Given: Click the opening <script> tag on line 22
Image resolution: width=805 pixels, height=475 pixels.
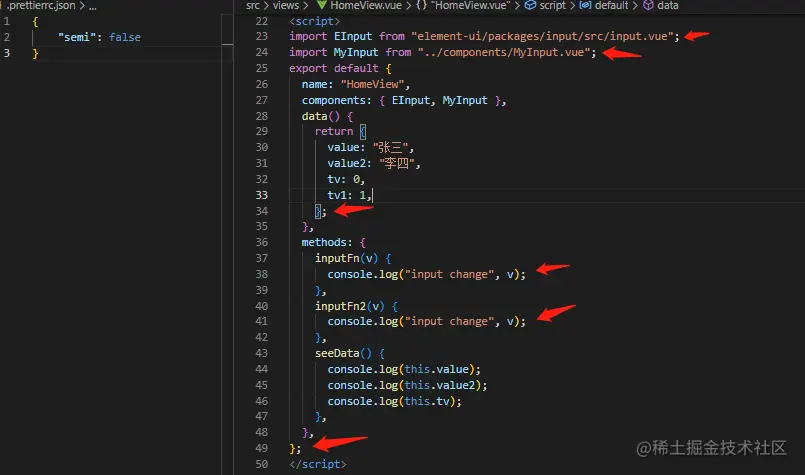Looking at the screenshot, I should tap(314, 21).
